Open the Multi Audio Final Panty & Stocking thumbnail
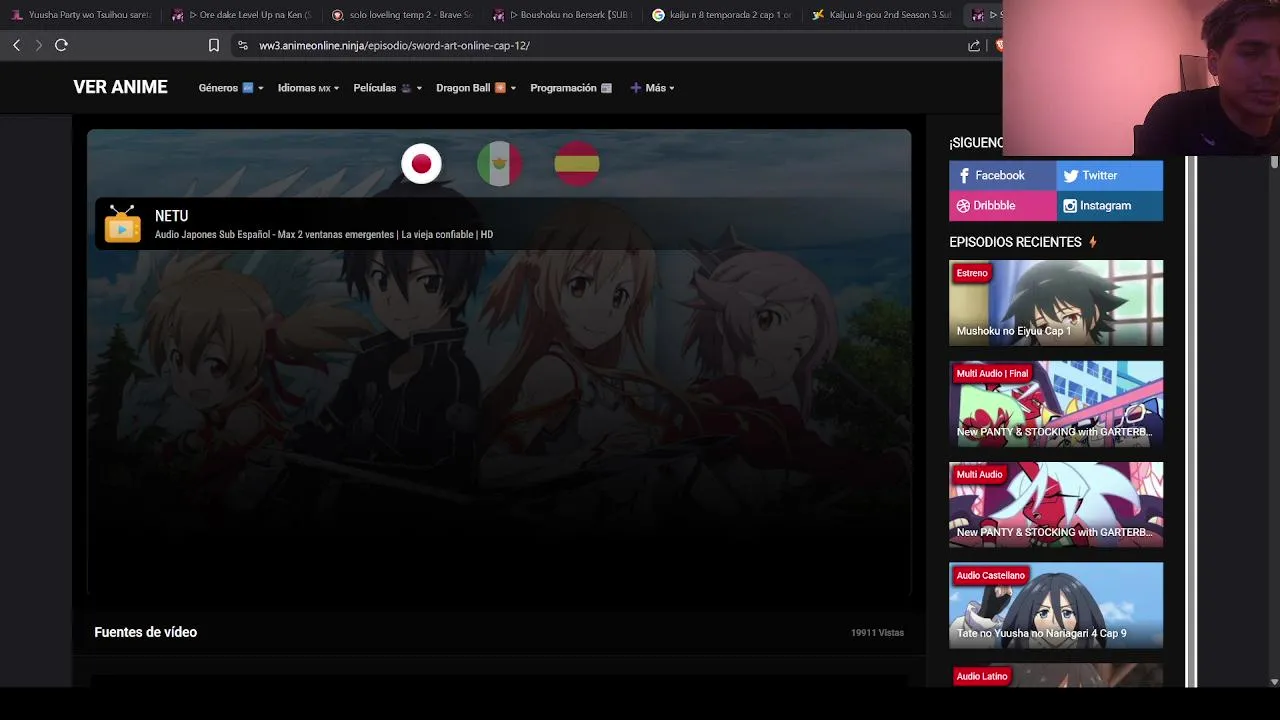 point(1056,404)
